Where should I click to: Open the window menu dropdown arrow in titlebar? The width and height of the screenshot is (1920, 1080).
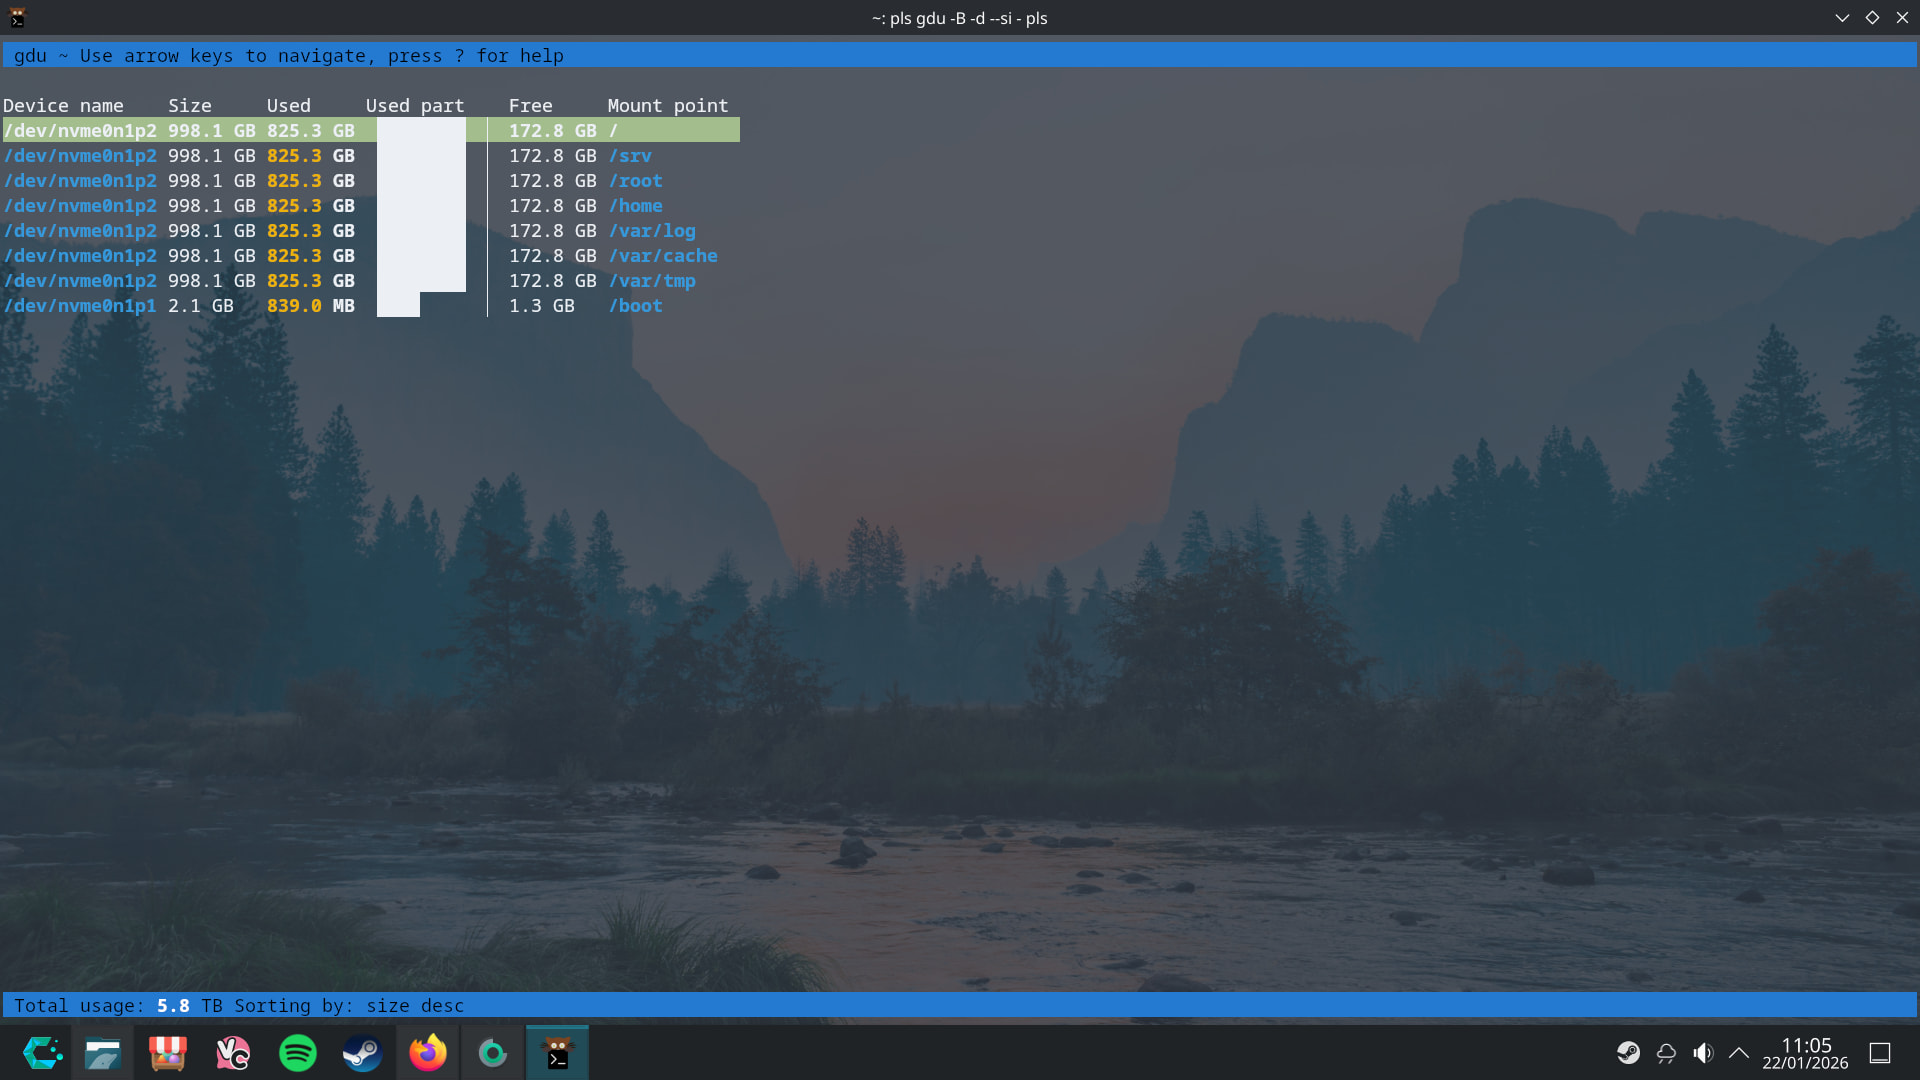click(1842, 18)
